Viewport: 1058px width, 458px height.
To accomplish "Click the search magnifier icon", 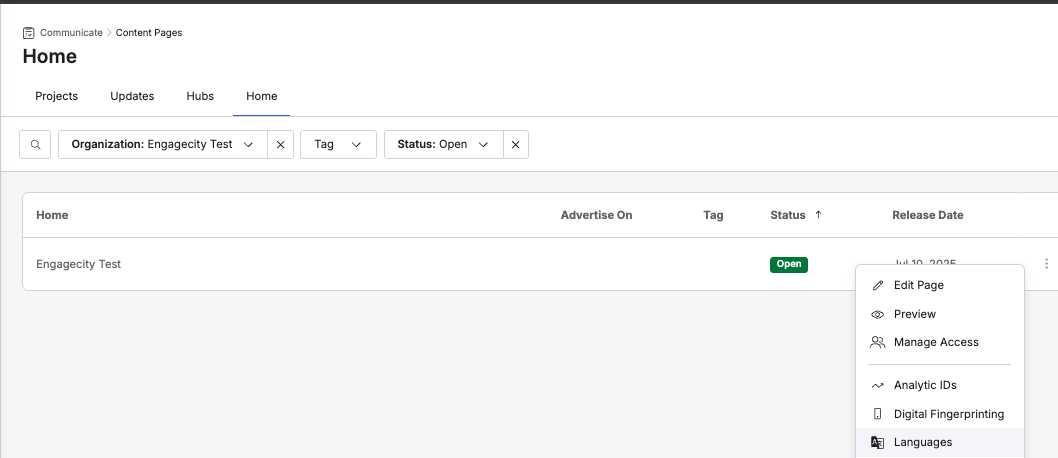I will click(x=35, y=145).
